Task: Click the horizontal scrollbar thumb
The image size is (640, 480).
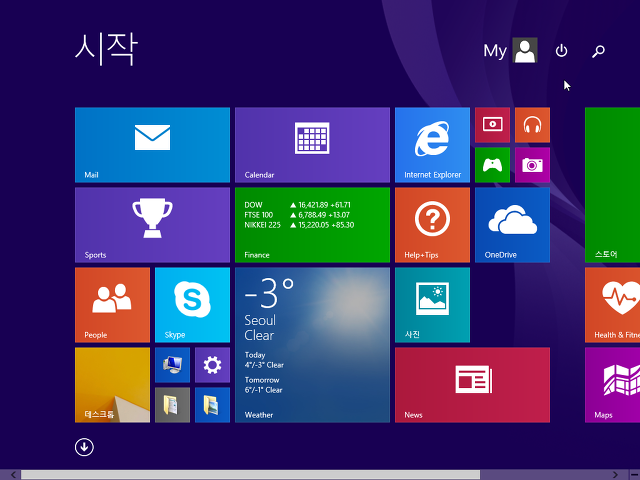Action: (250, 475)
